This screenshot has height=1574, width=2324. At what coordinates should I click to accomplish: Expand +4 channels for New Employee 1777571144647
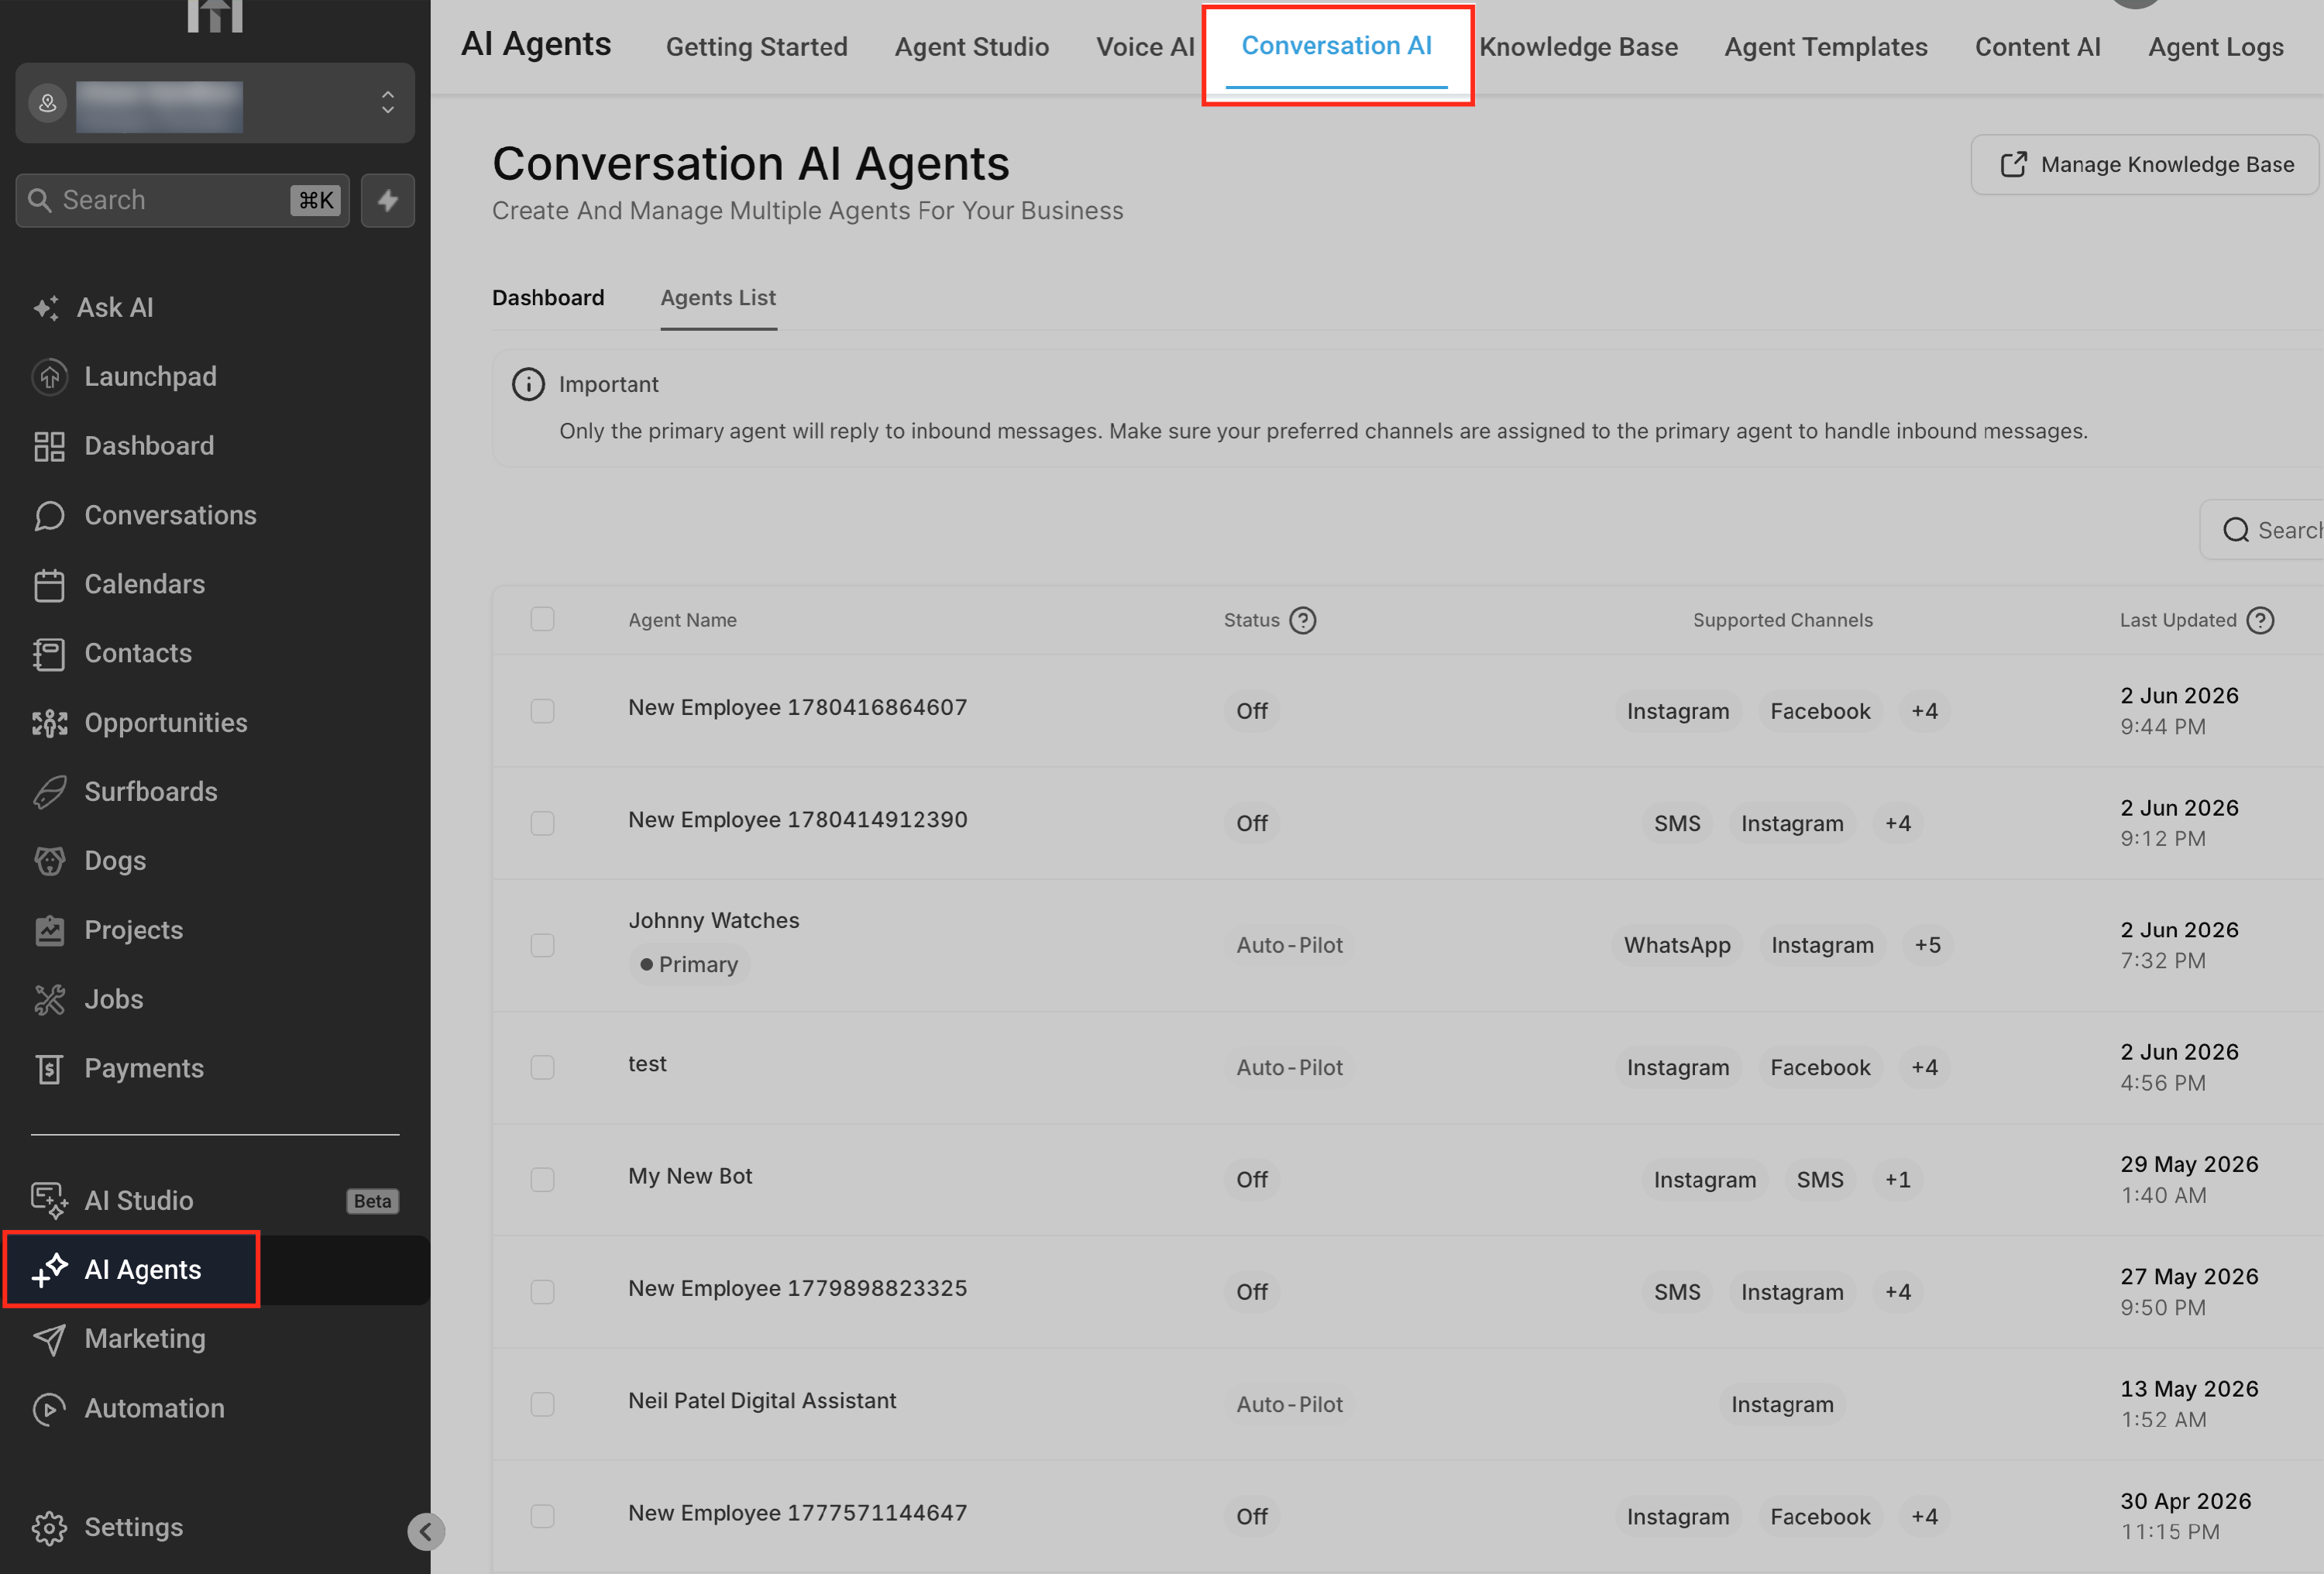point(1924,1516)
